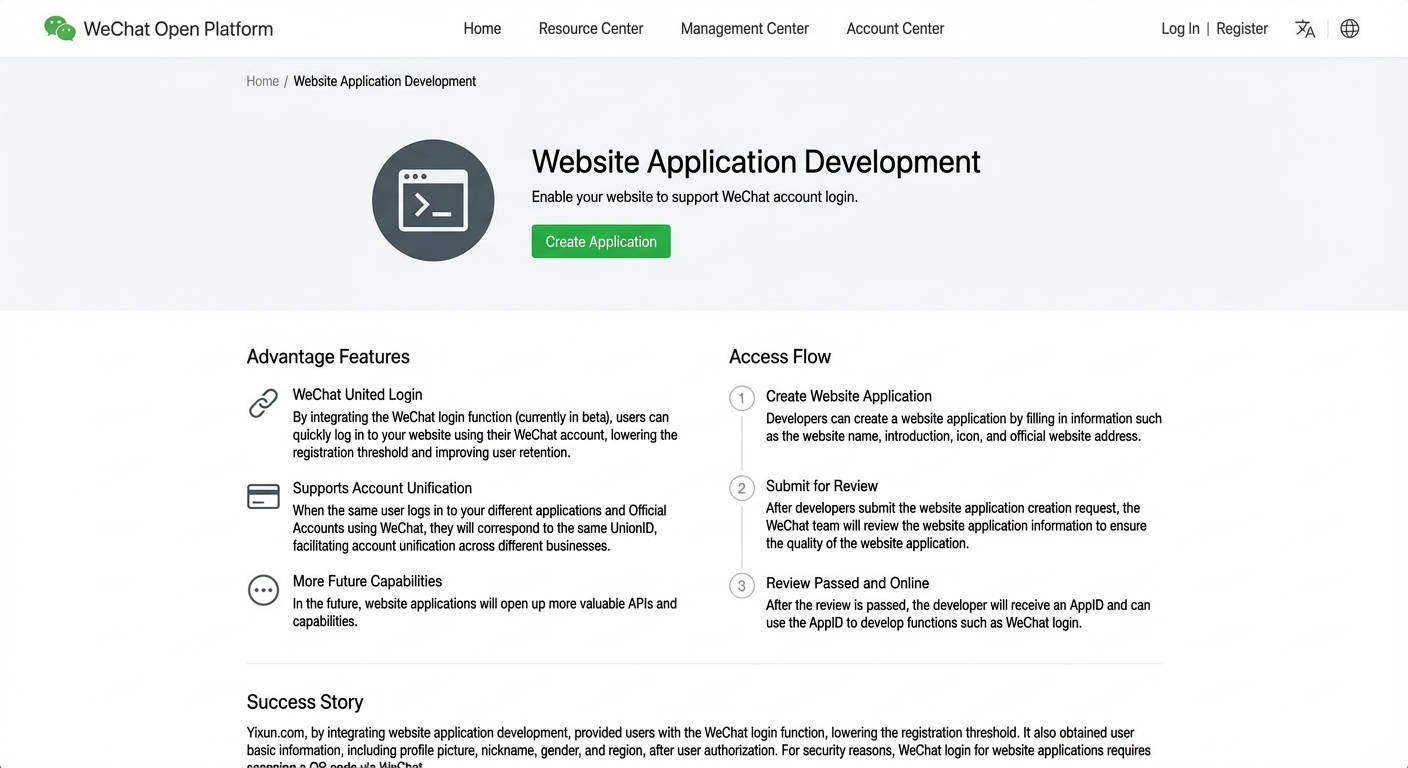Click the Access Flow heading

pos(780,357)
